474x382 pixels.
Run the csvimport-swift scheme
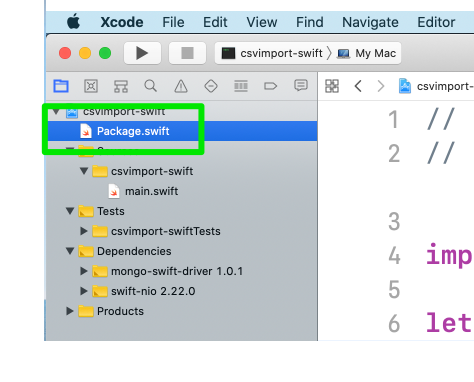(x=142, y=53)
